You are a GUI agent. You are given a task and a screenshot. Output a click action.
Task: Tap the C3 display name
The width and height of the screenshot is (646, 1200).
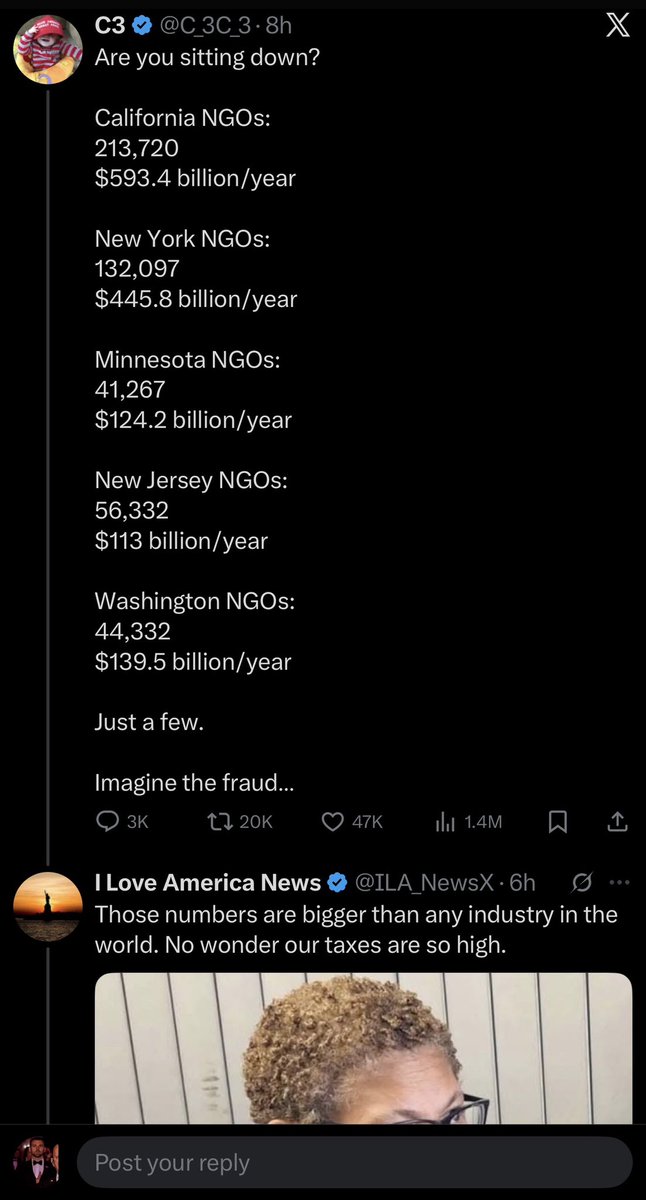click(x=109, y=26)
